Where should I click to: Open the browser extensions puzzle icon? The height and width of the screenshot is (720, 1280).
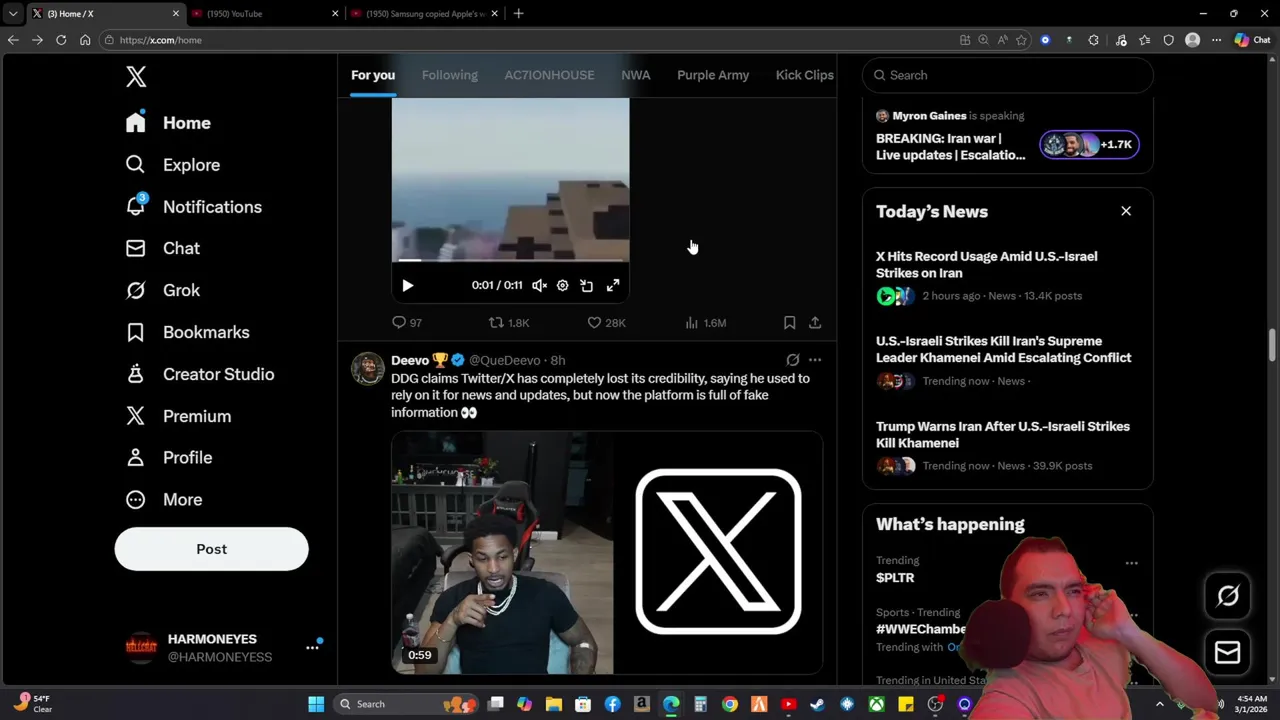(x=1093, y=40)
